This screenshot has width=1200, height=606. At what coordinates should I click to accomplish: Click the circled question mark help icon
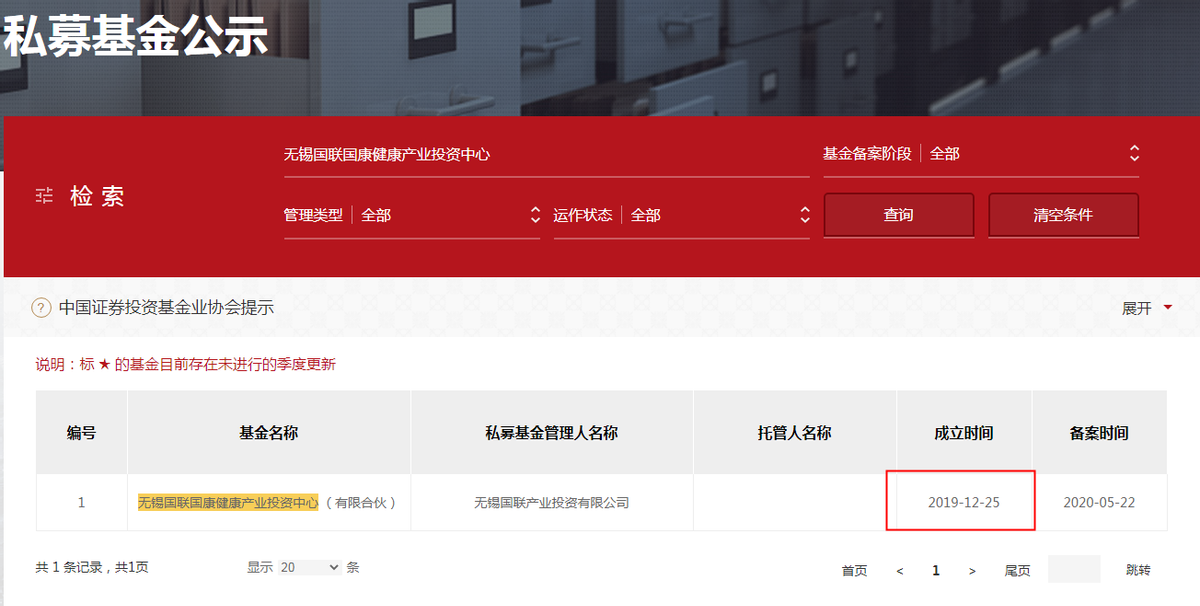41,308
